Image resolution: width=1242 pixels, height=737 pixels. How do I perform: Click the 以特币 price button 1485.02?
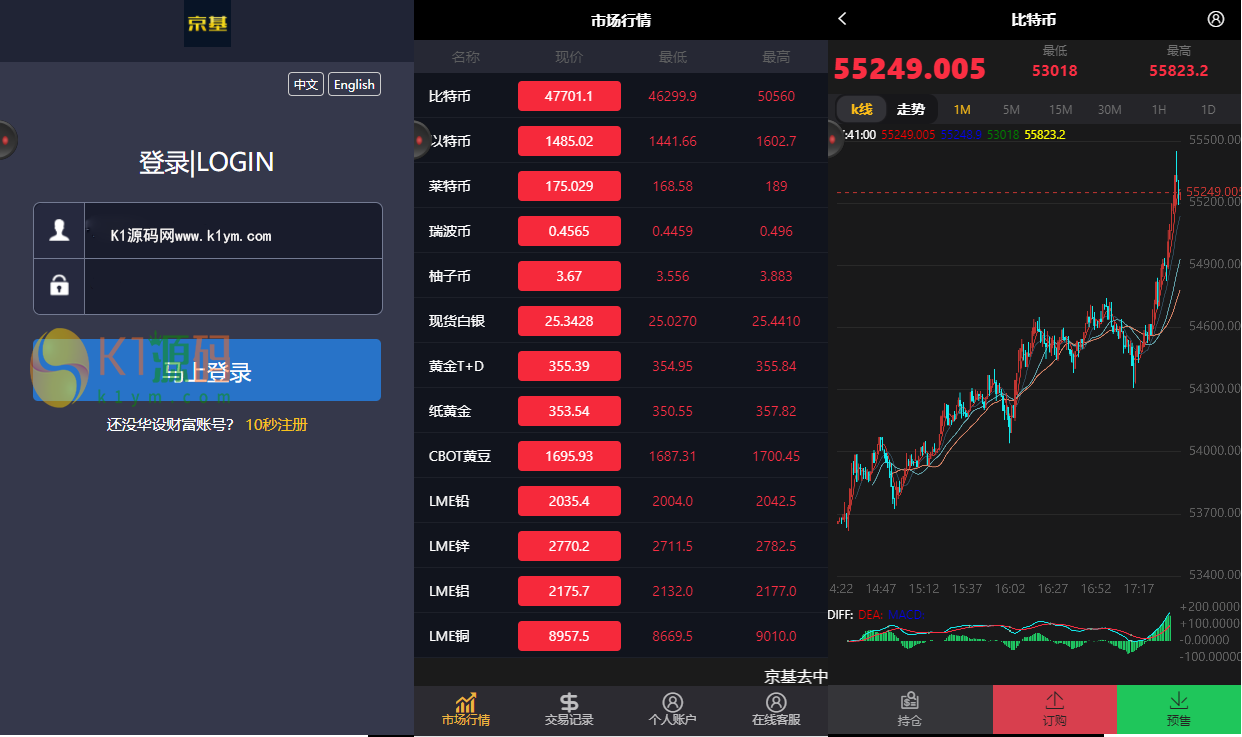point(569,141)
